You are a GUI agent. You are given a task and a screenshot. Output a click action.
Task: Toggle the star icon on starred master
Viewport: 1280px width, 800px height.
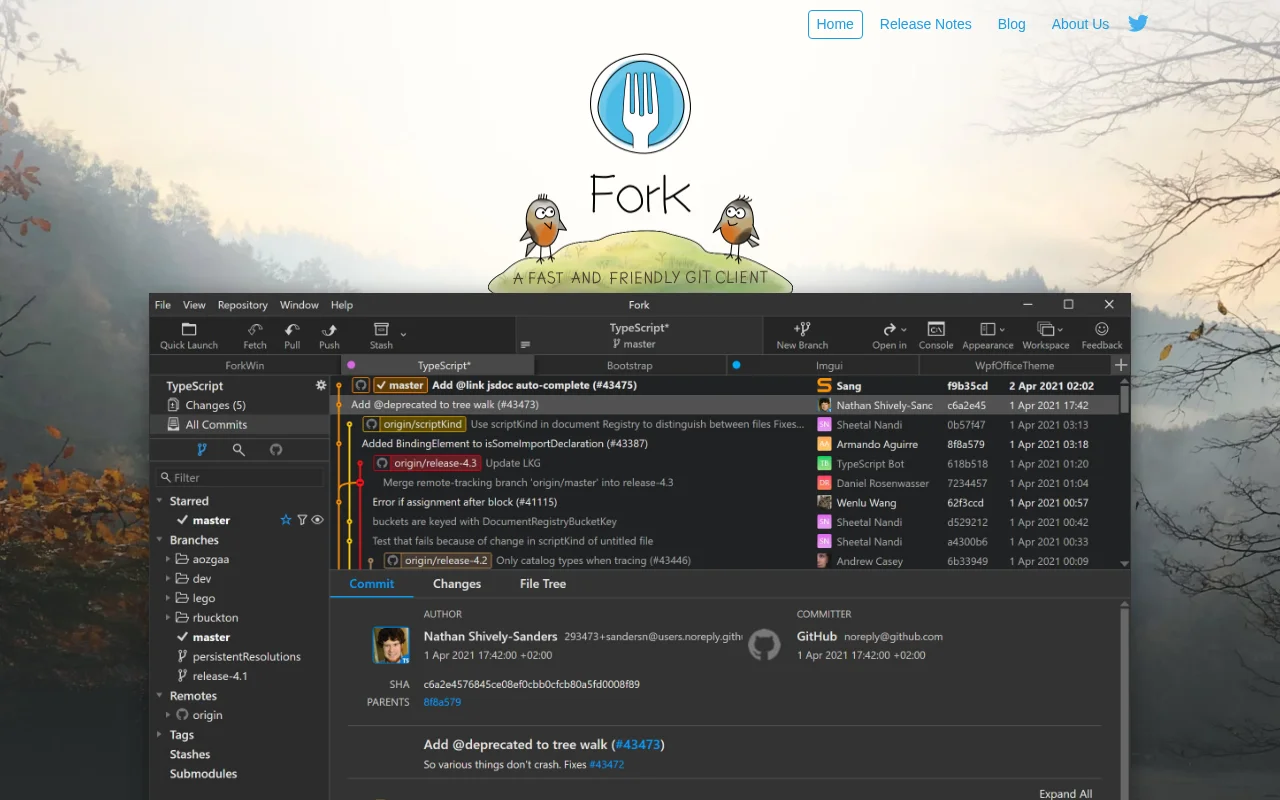point(286,520)
